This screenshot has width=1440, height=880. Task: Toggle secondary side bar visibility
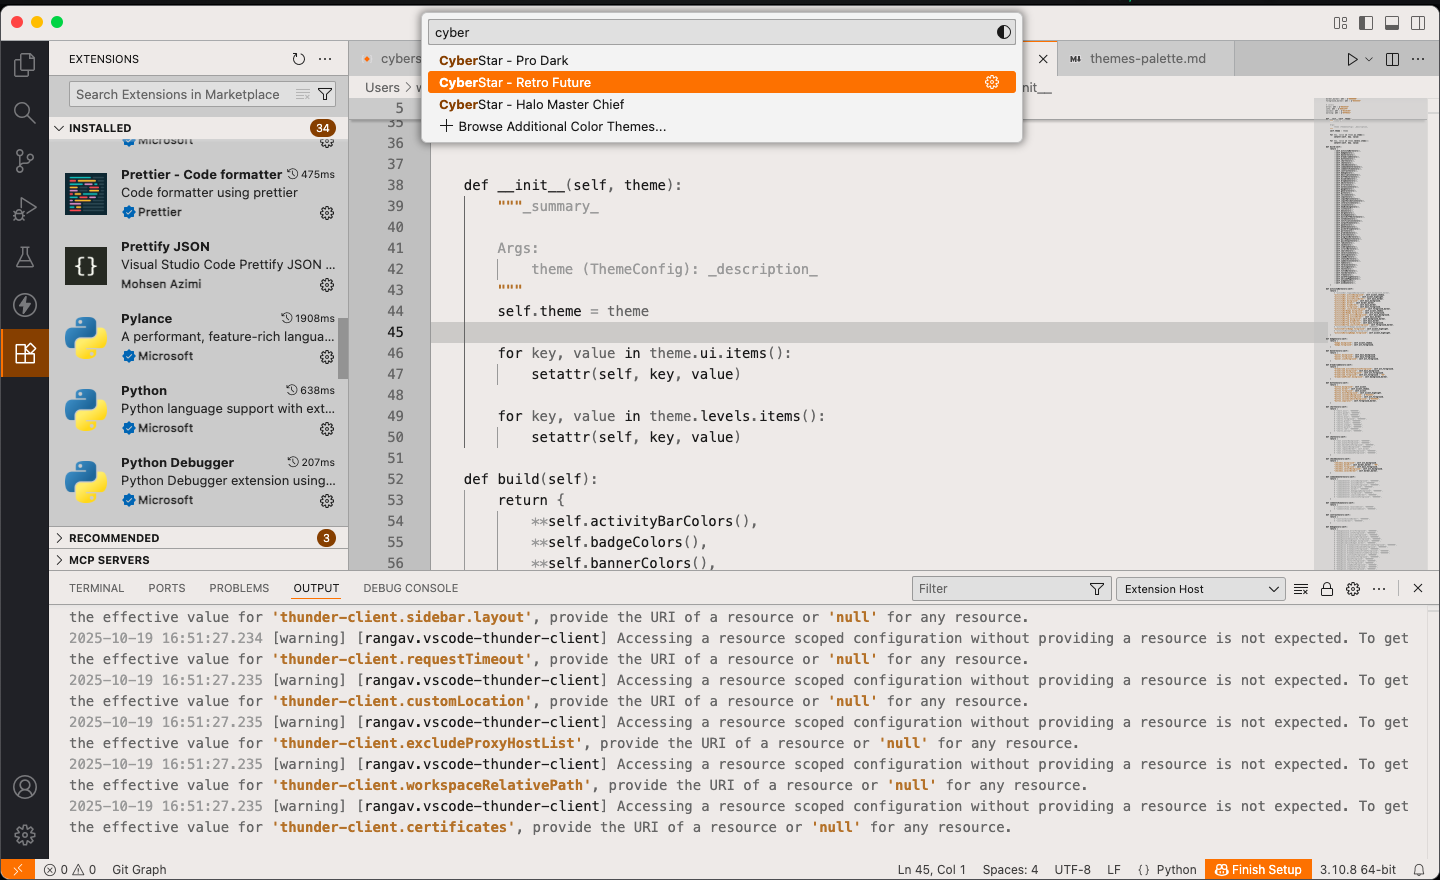pos(1418,23)
